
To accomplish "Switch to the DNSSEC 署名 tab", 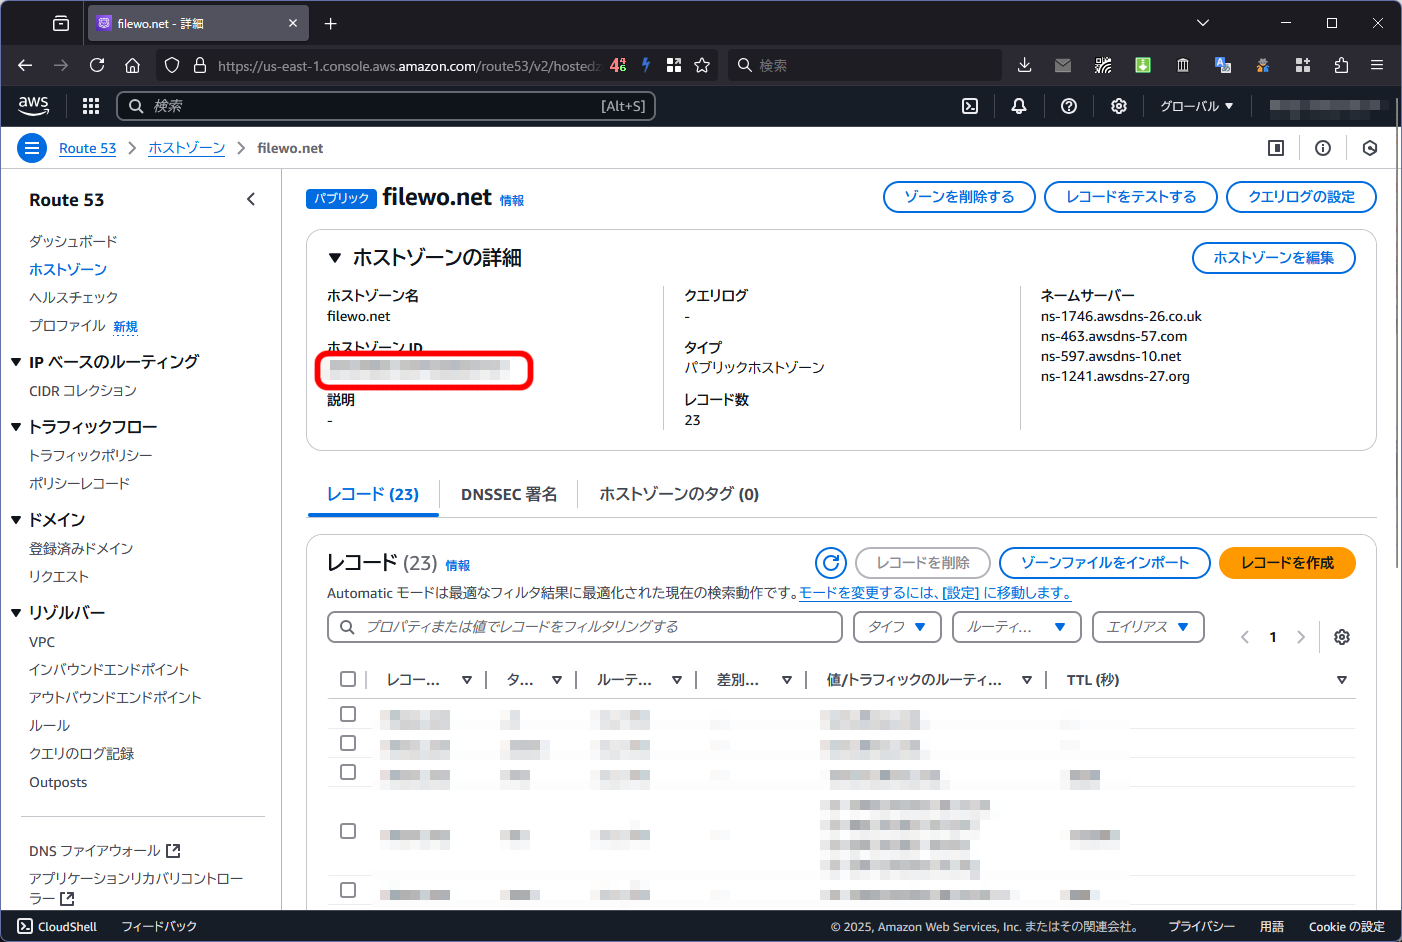I will (509, 494).
